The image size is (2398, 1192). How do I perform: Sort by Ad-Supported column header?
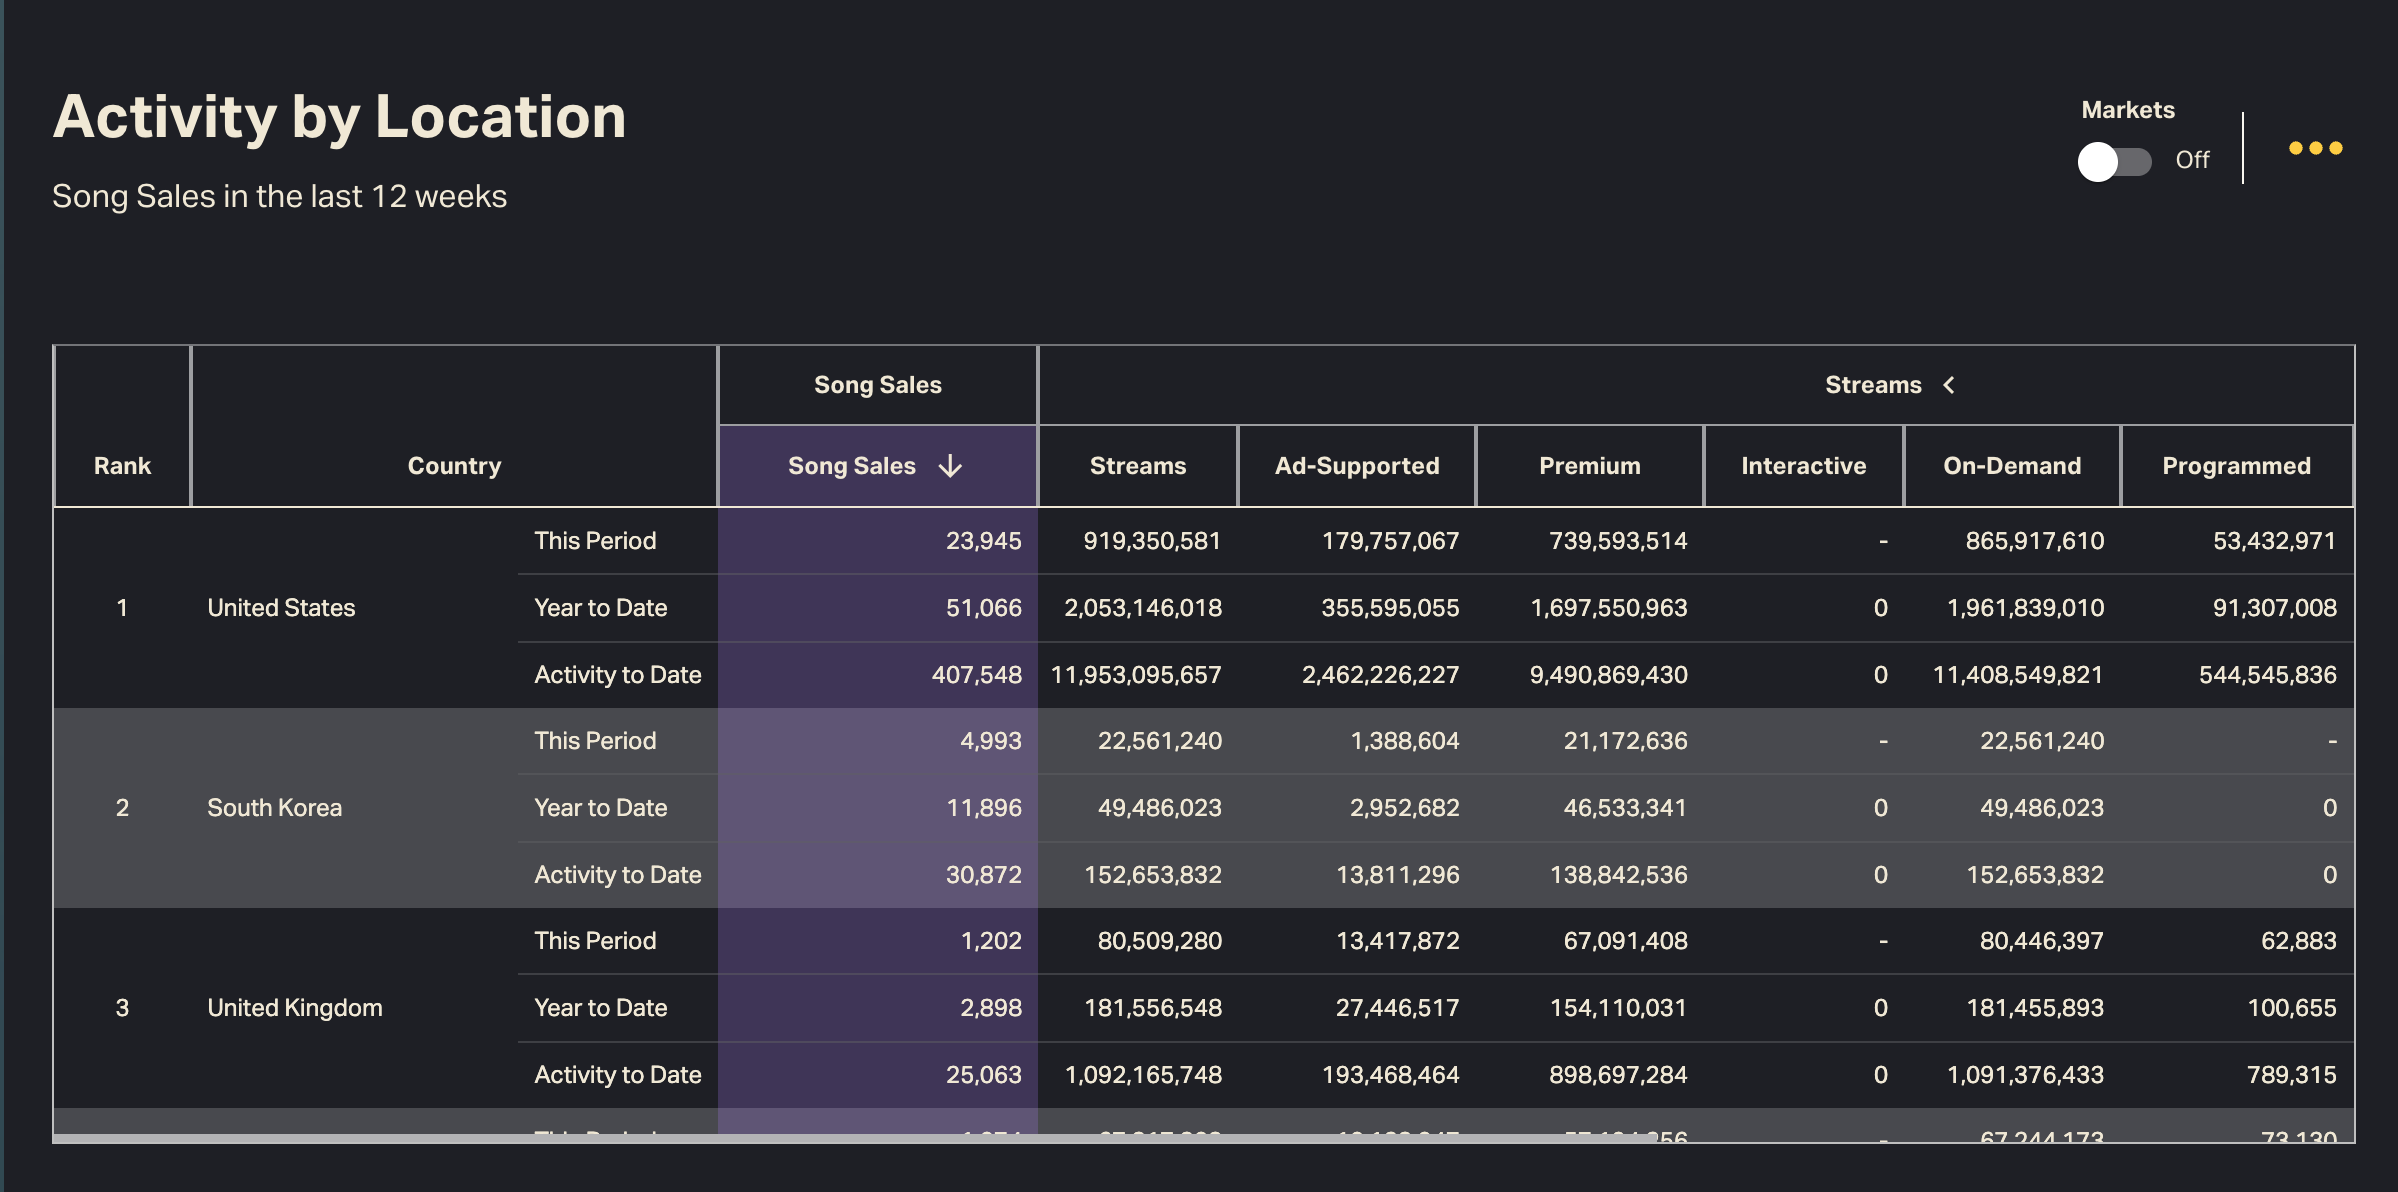(x=1356, y=466)
